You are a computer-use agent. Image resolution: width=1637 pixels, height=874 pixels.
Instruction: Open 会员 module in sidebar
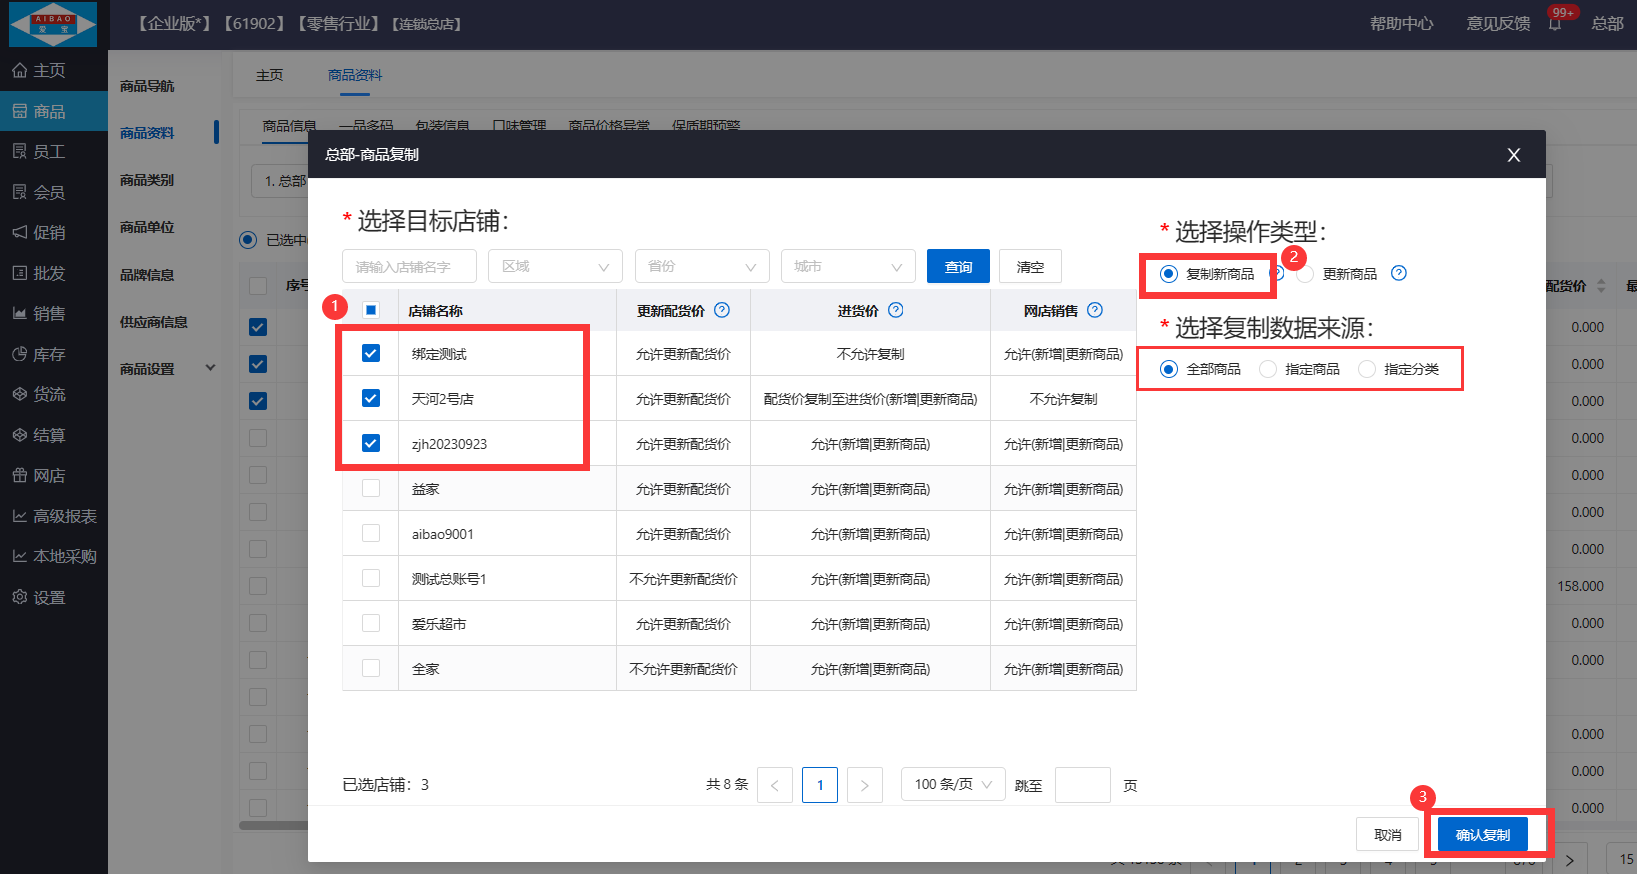tap(54, 192)
